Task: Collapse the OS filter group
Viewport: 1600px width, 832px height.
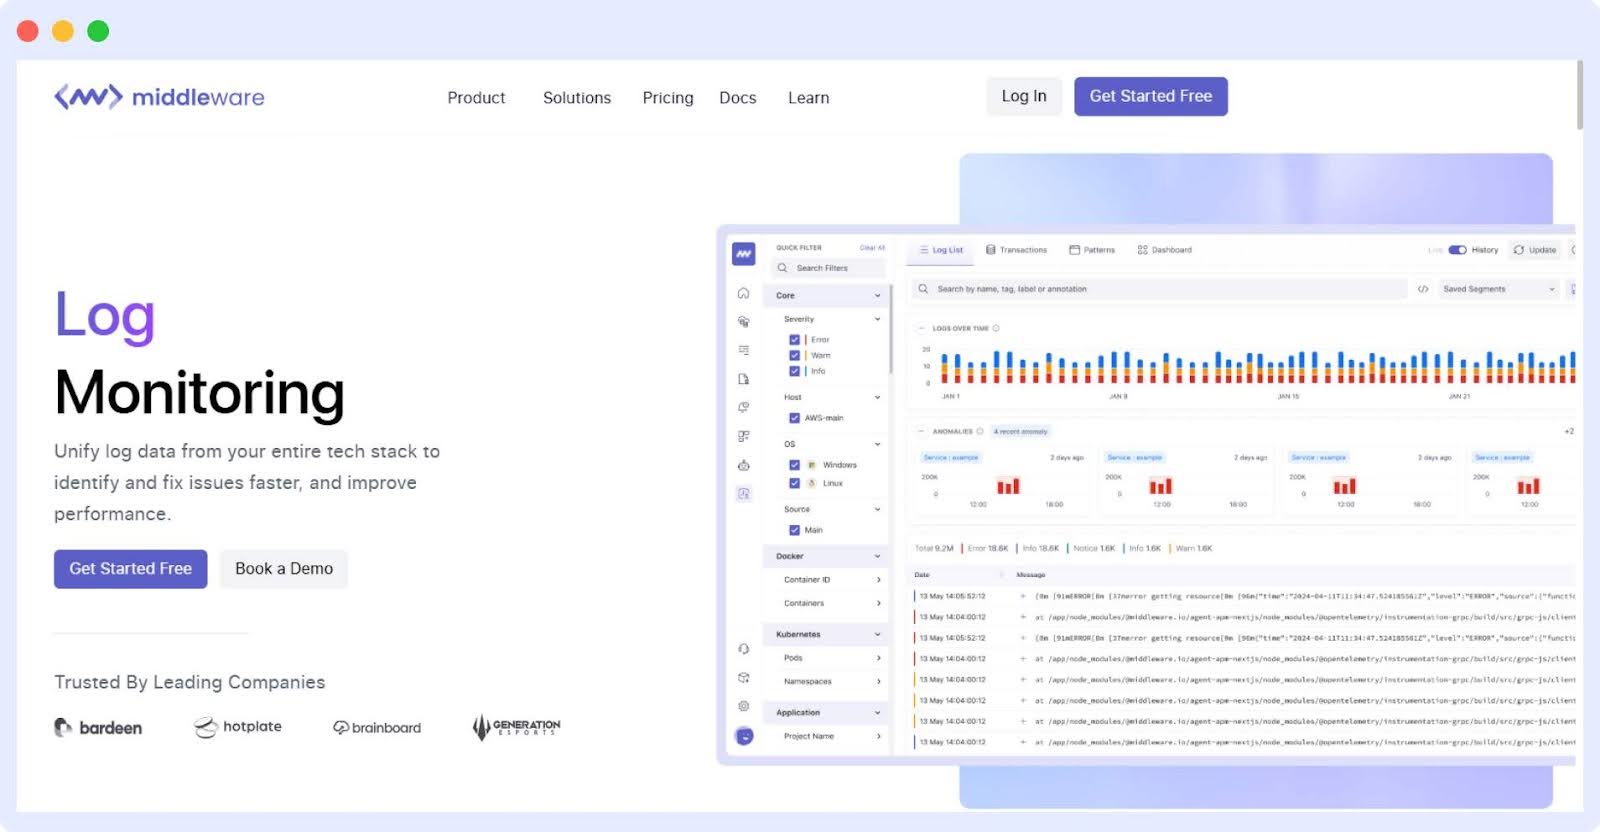Action: [x=878, y=444]
